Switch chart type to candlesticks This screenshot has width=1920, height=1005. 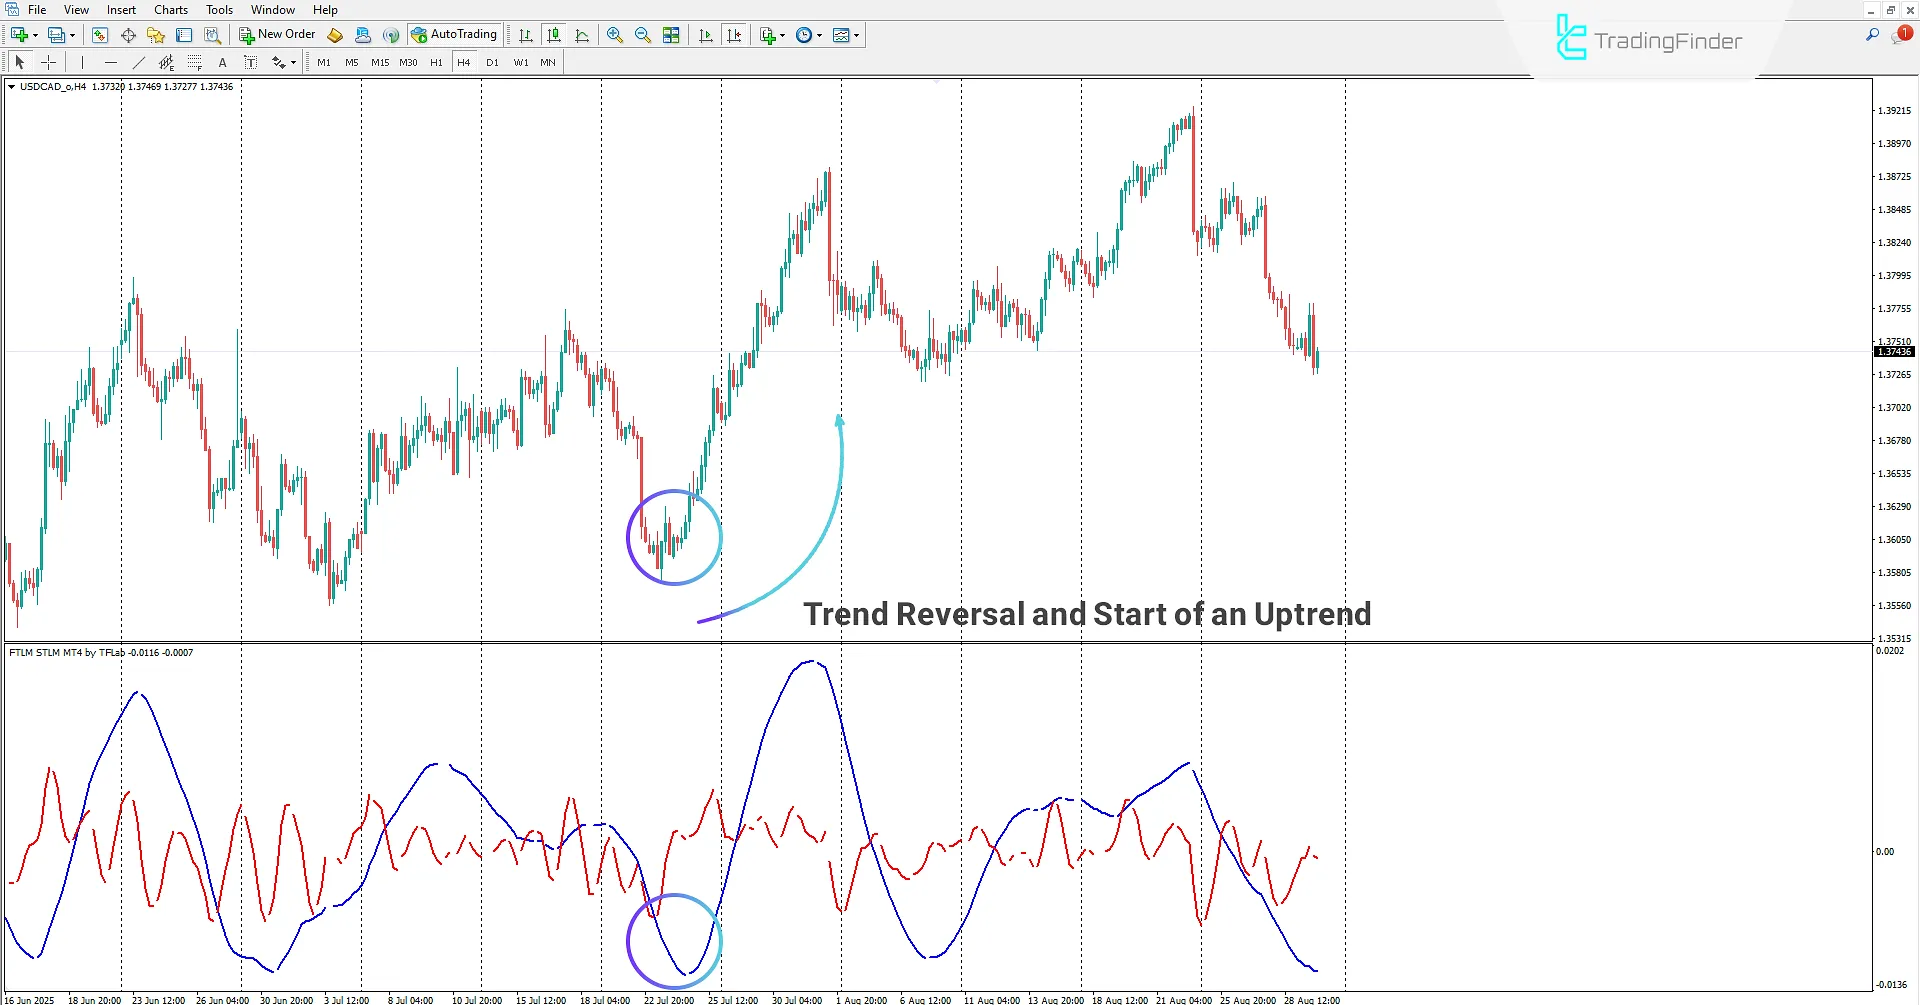pos(554,35)
